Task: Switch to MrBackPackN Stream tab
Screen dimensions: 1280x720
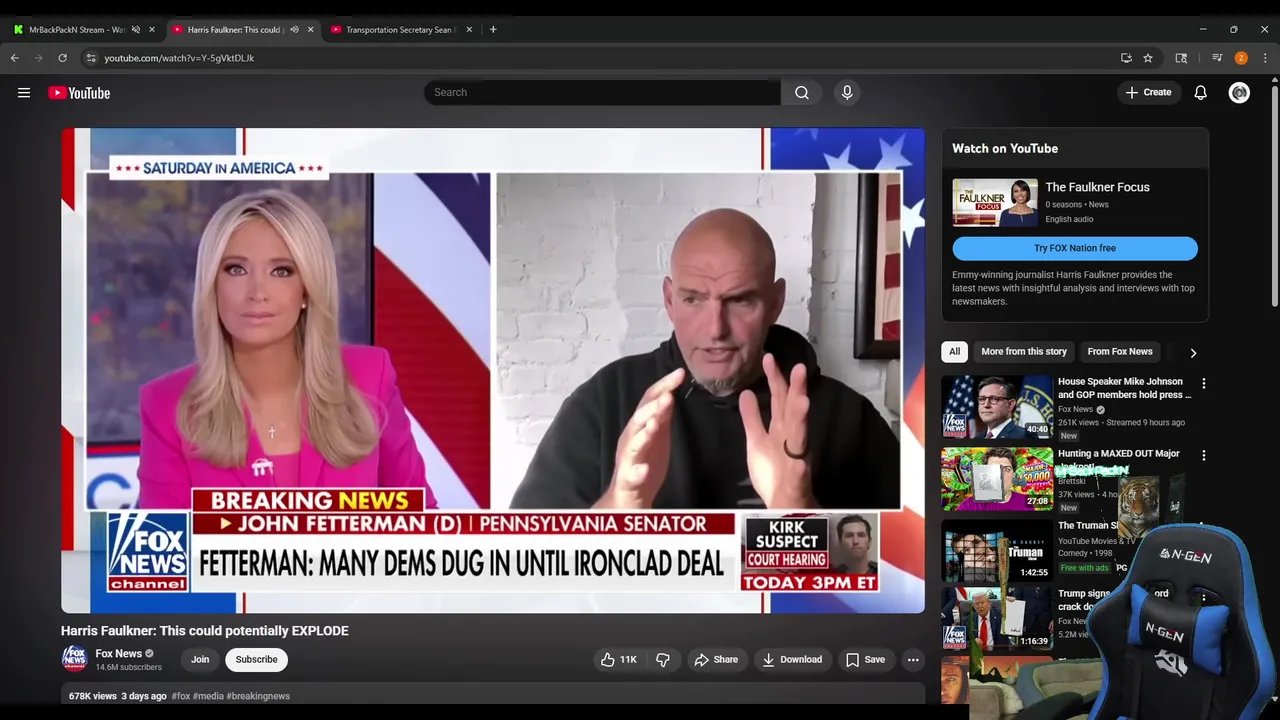Action: [x=77, y=29]
